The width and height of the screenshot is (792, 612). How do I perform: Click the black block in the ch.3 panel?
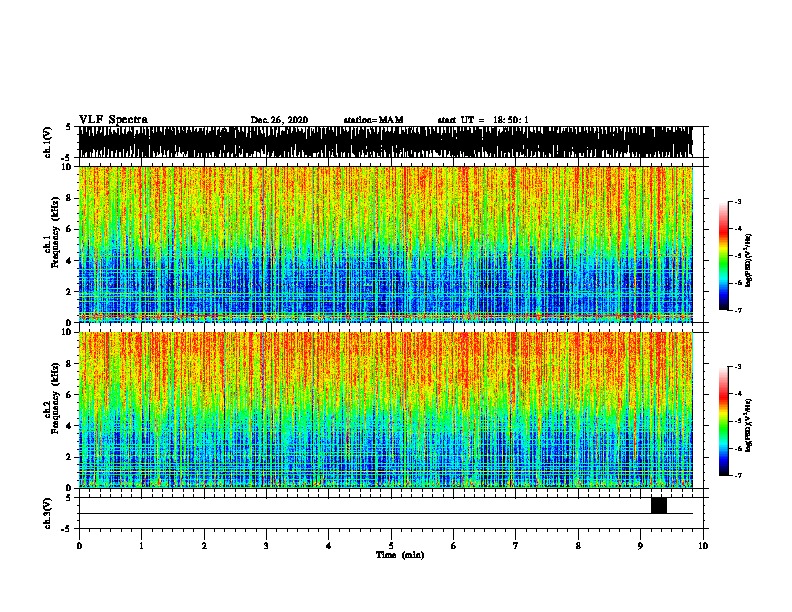tap(659, 505)
